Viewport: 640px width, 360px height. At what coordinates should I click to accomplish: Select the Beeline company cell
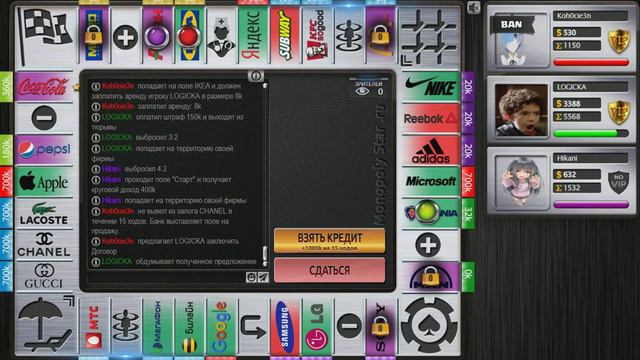click(189, 326)
